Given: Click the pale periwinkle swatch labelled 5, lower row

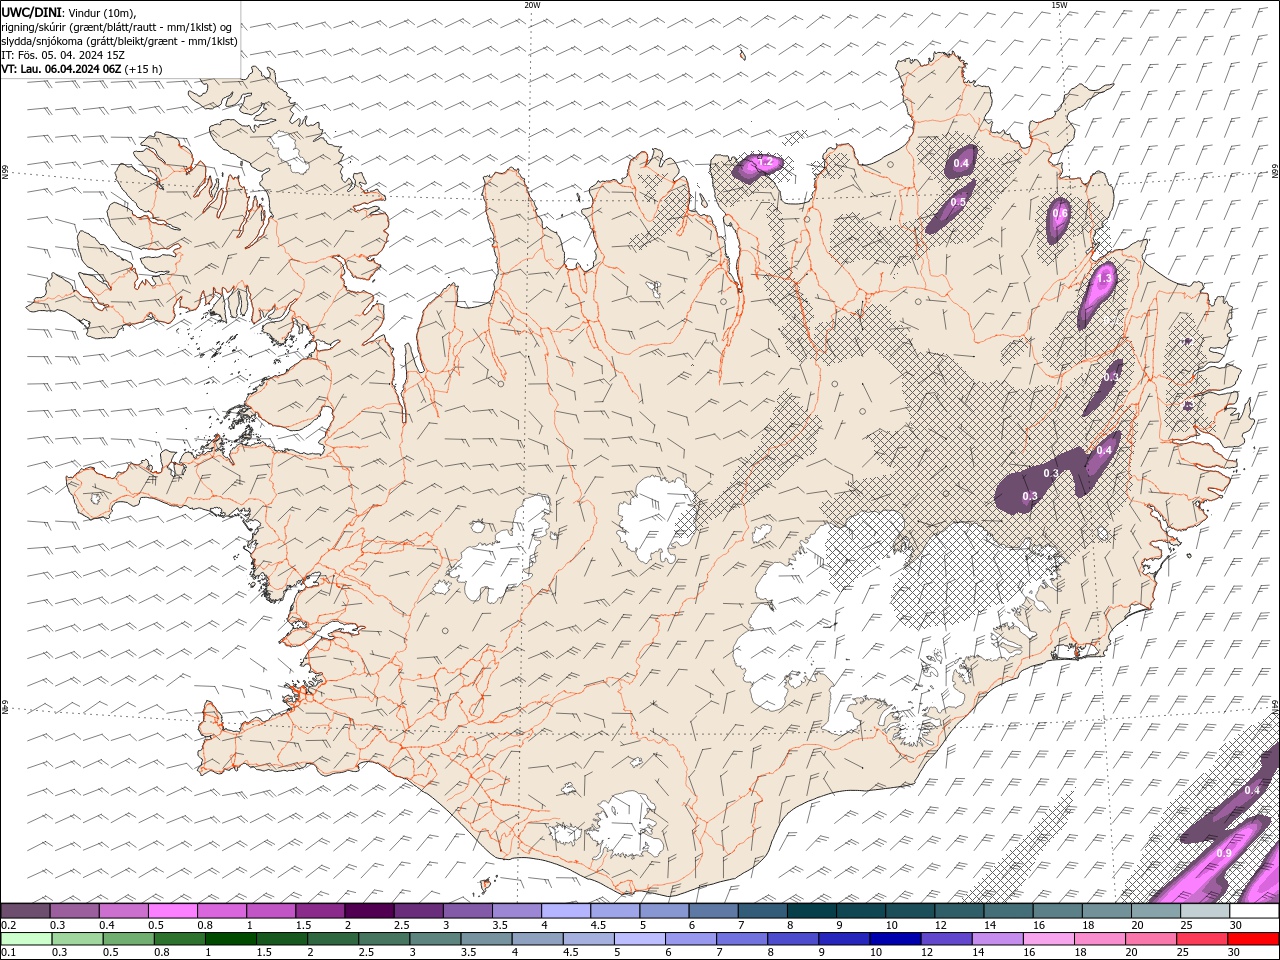Looking at the screenshot, I should (639, 939).
